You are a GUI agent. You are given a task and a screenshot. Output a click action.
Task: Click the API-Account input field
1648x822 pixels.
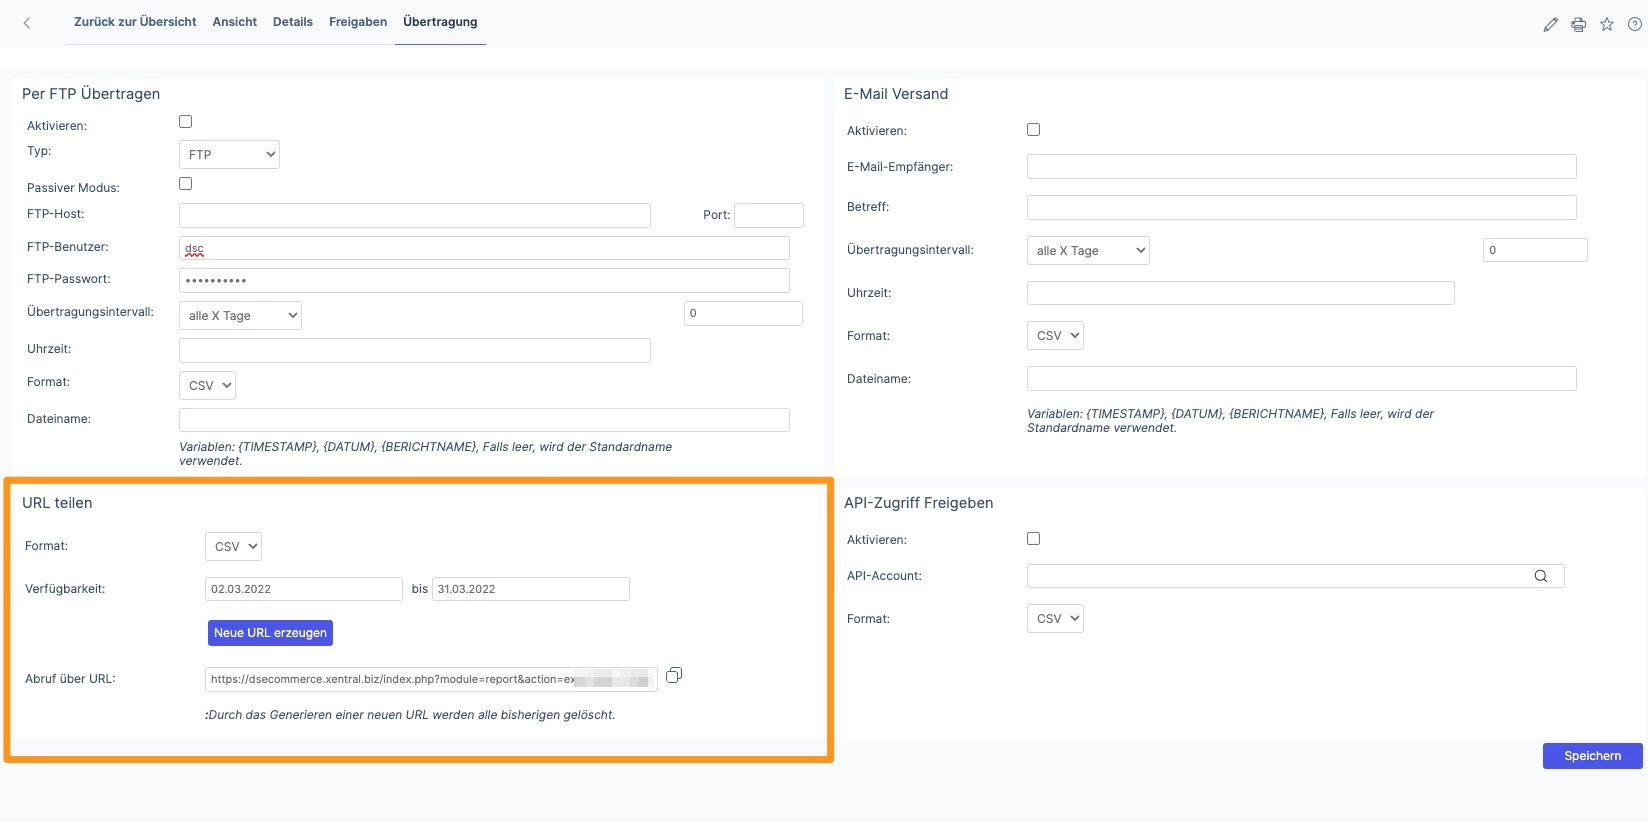(1295, 576)
